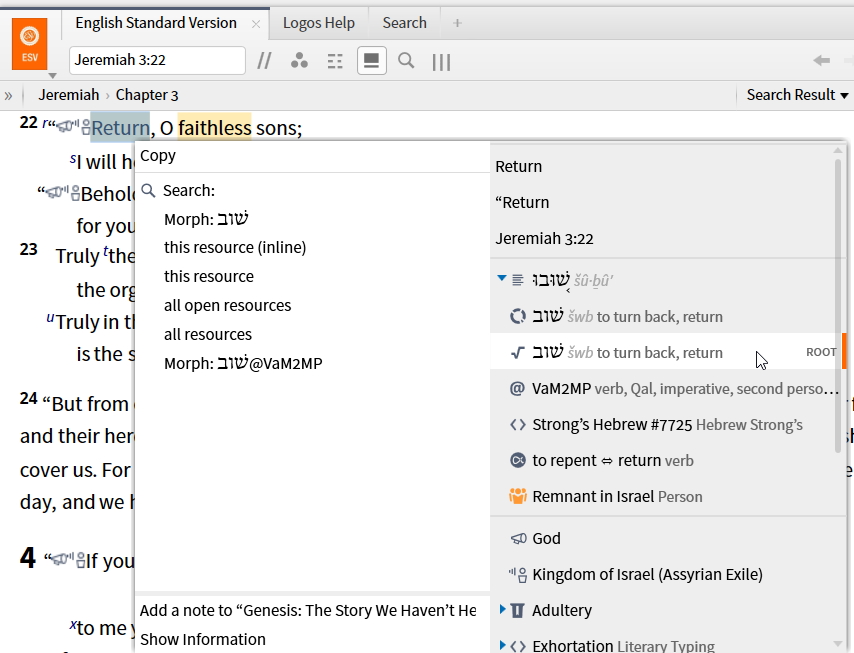Open the visual filters three-dots icon

point(299,60)
